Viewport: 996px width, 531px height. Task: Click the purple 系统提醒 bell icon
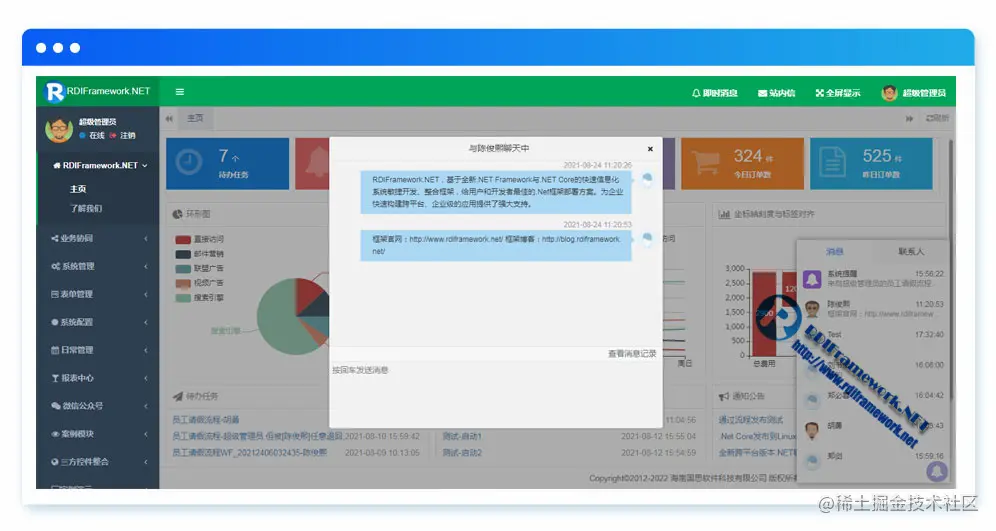(x=812, y=279)
